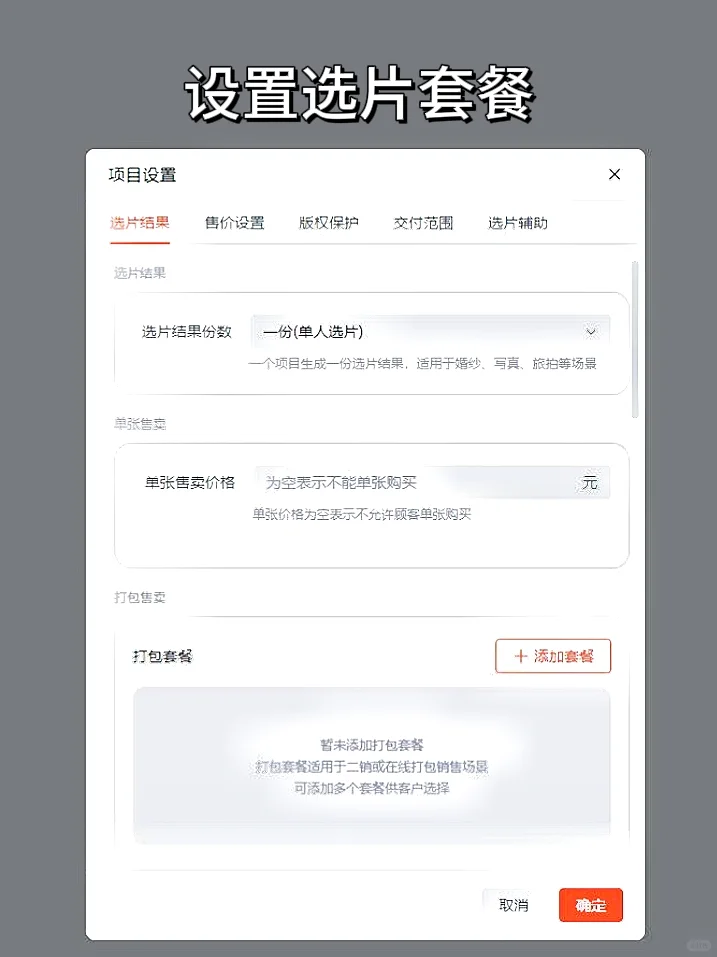
Task: Cancel with the 取消 button
Action: point(513,905)
